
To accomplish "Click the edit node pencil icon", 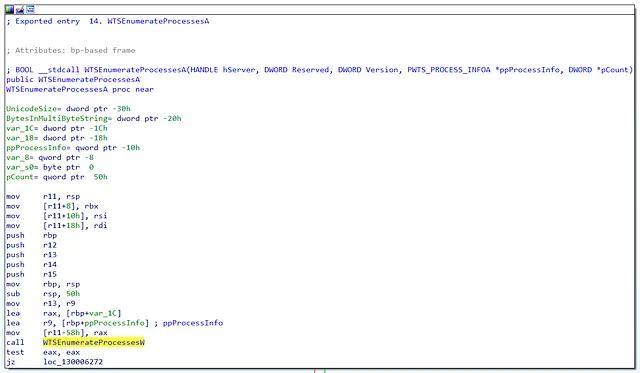I will point(20,9).
